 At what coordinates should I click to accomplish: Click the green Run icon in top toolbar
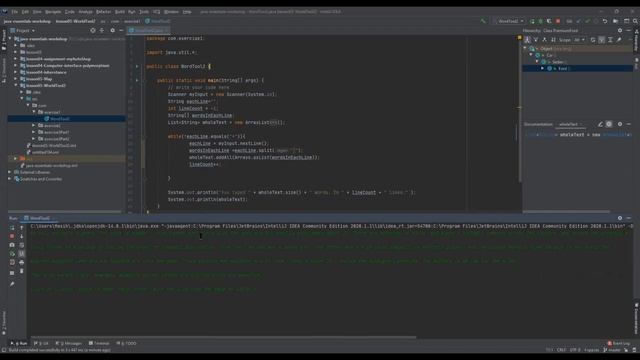pyautogui.click(x=532, y=21)
